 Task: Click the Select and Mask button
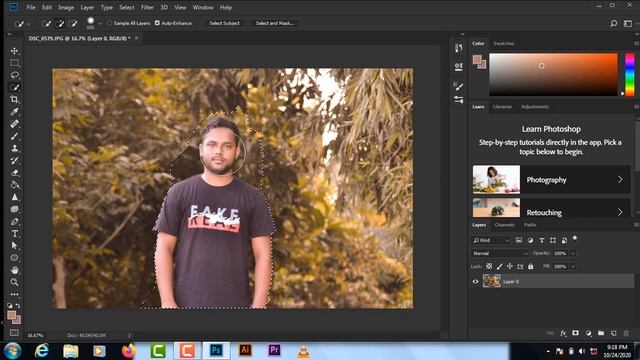pos(275,23)
